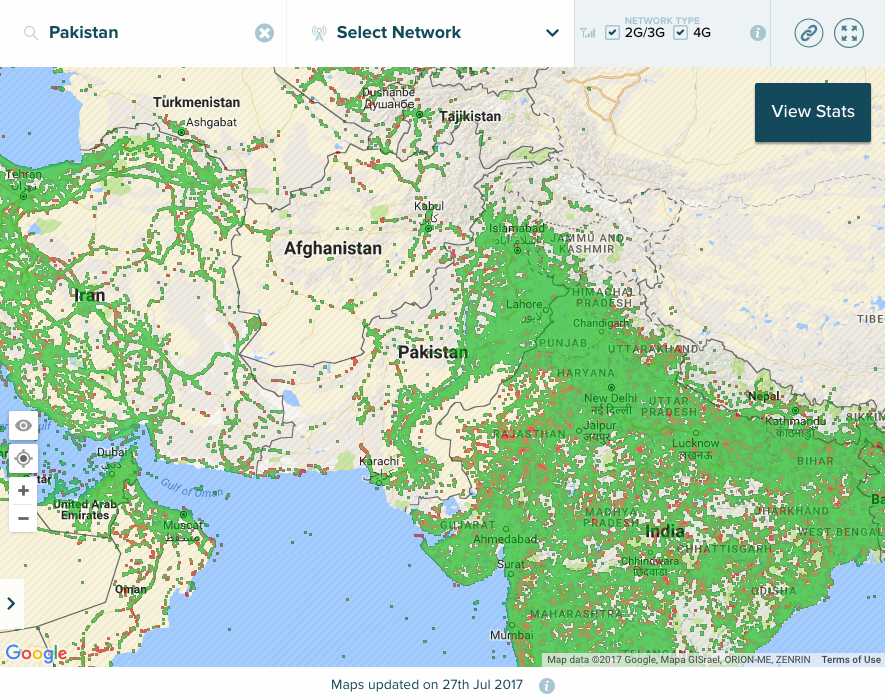The image size is (885, 700).
Task: Open the Terms of Use link
Action: (851, 660)
